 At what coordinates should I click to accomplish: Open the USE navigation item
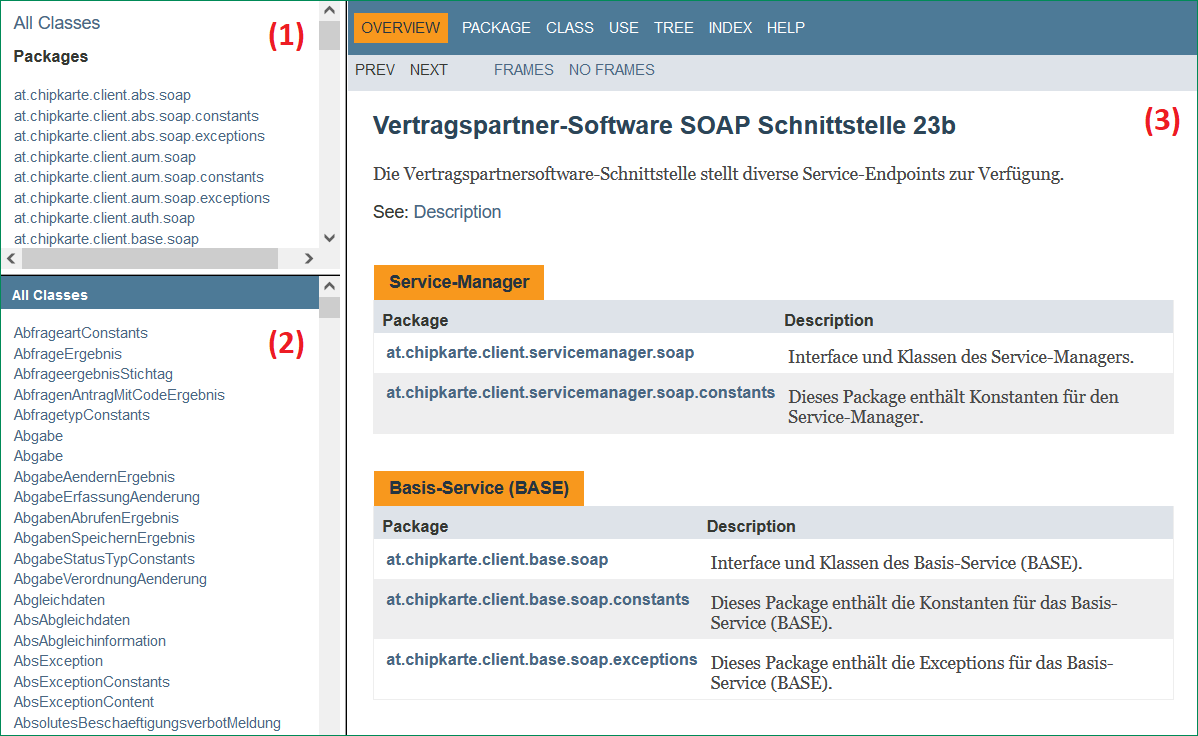(x=623, y=28)
